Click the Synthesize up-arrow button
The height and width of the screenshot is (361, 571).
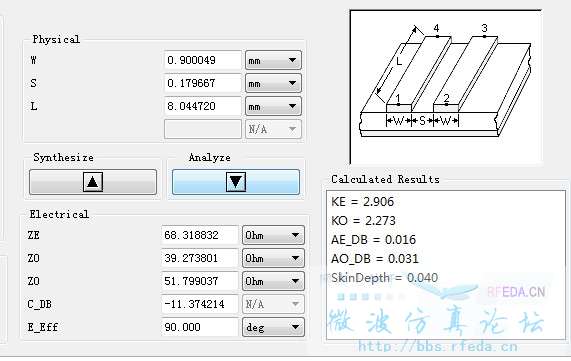93,182
